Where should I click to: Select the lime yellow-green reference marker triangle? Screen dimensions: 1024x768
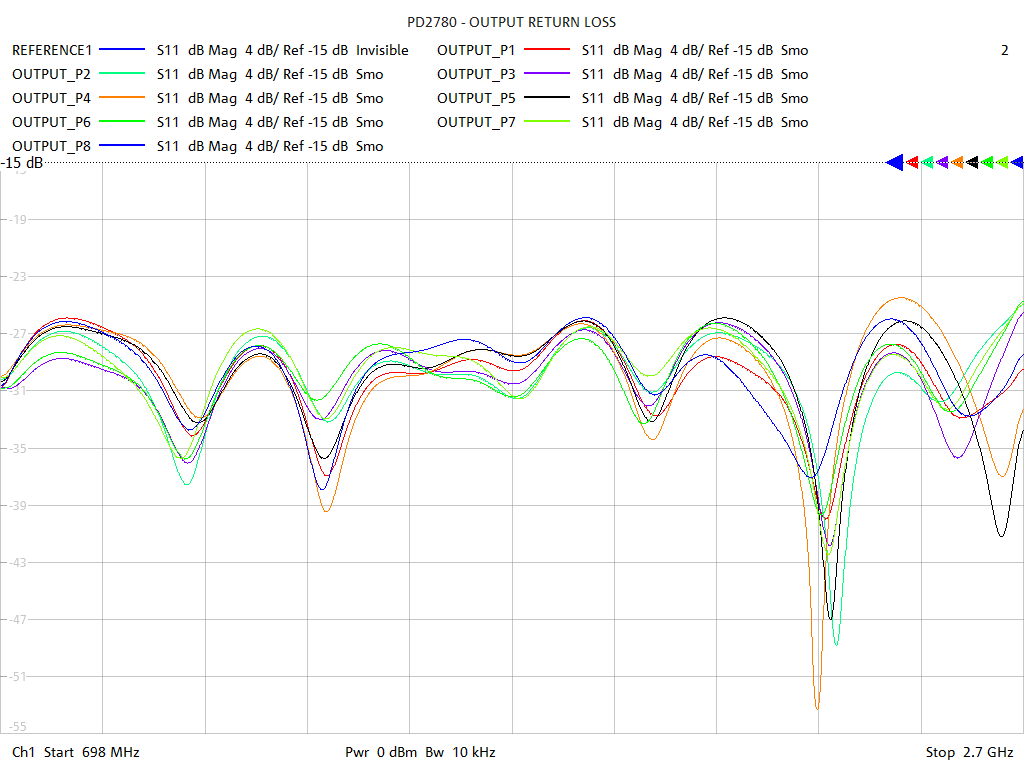point(1002,162)
